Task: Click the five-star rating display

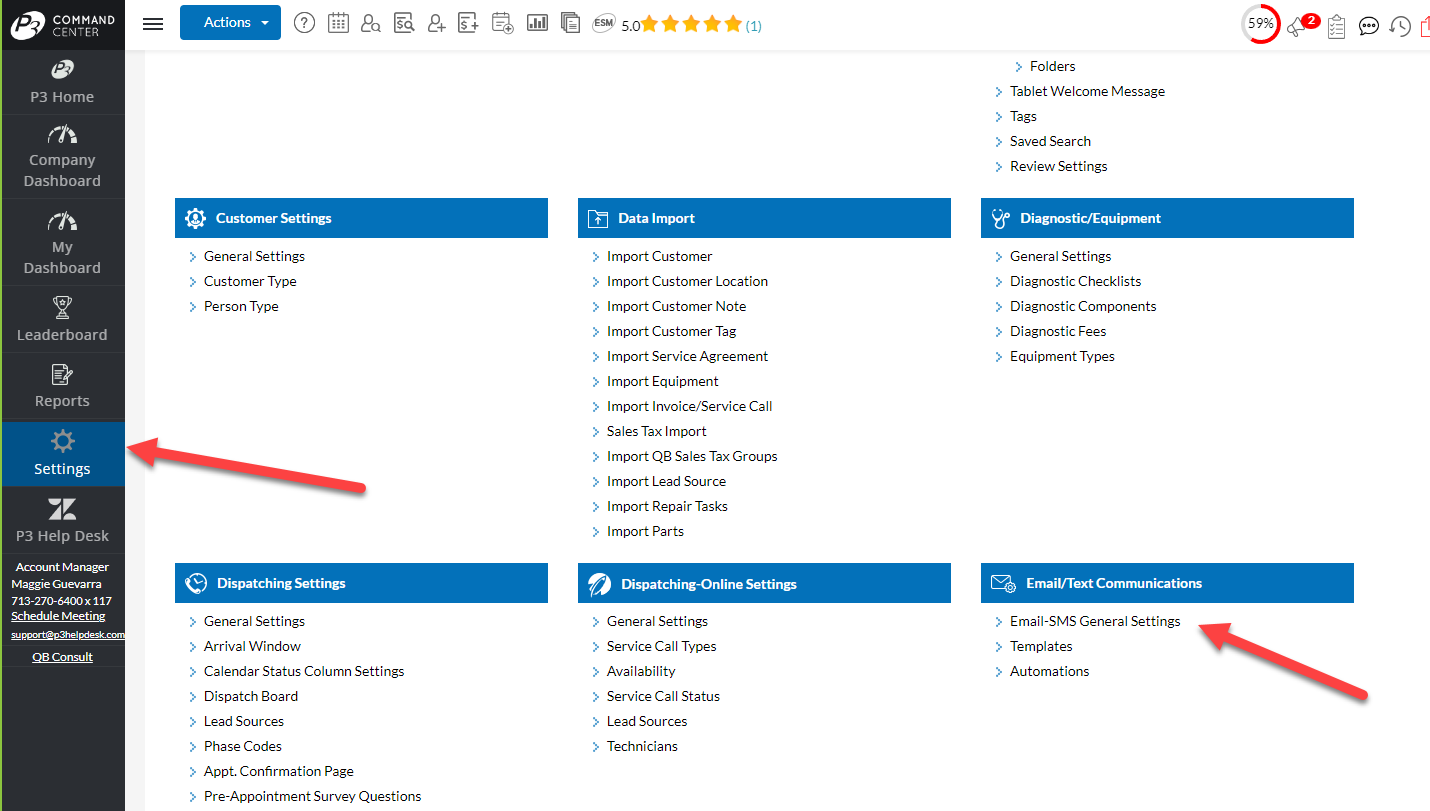Action: [691, 24]
